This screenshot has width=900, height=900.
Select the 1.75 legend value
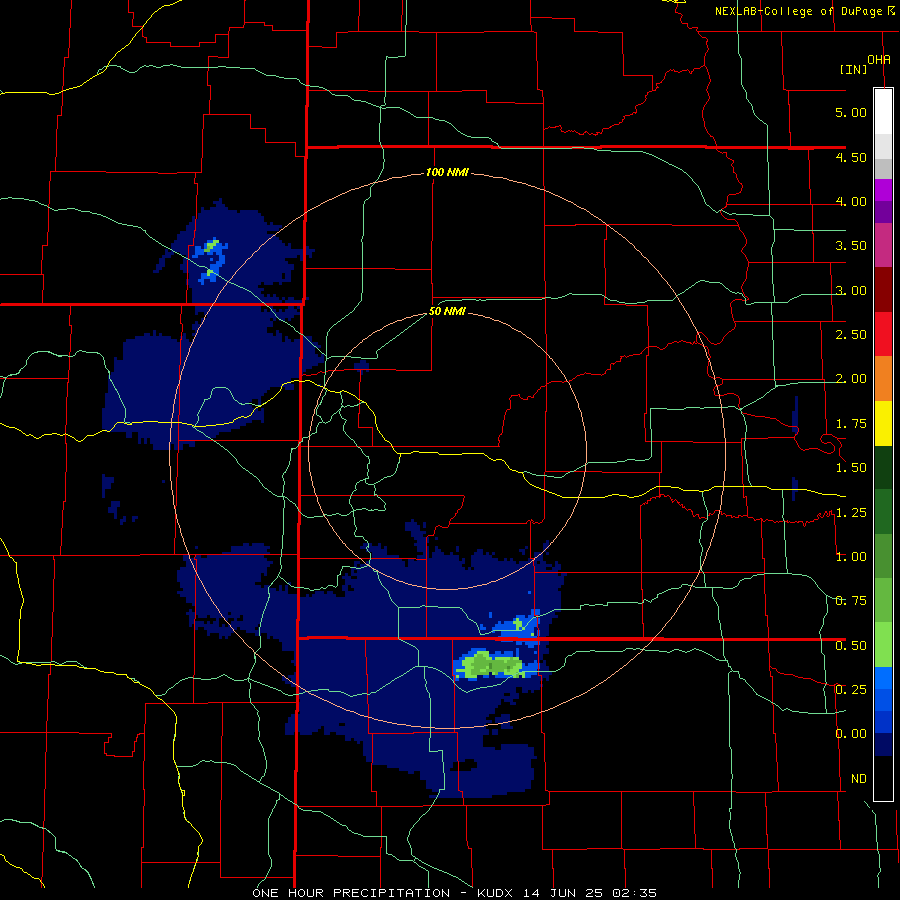pyautogui.click(x=851, y=424)
